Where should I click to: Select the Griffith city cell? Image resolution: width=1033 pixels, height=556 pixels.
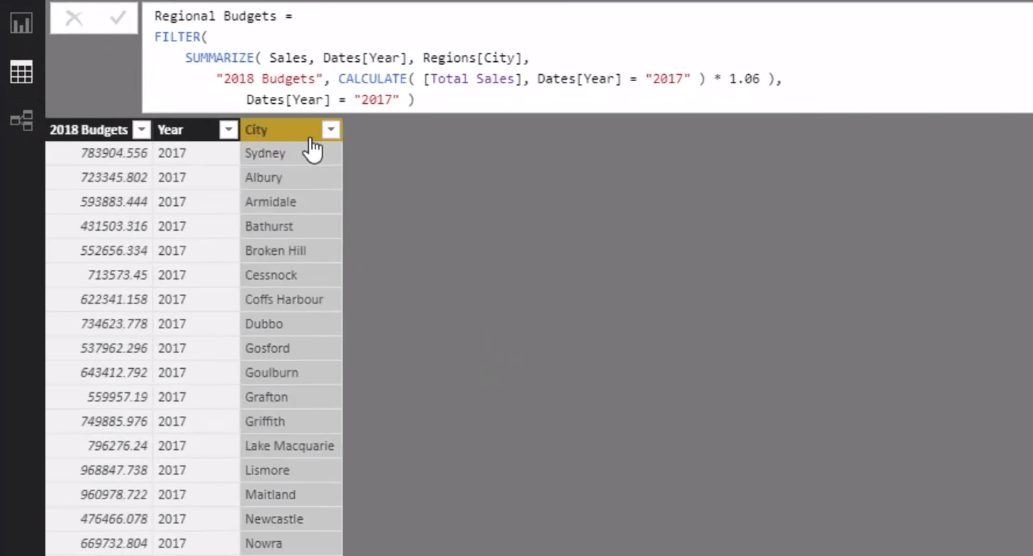click(291, 421)
